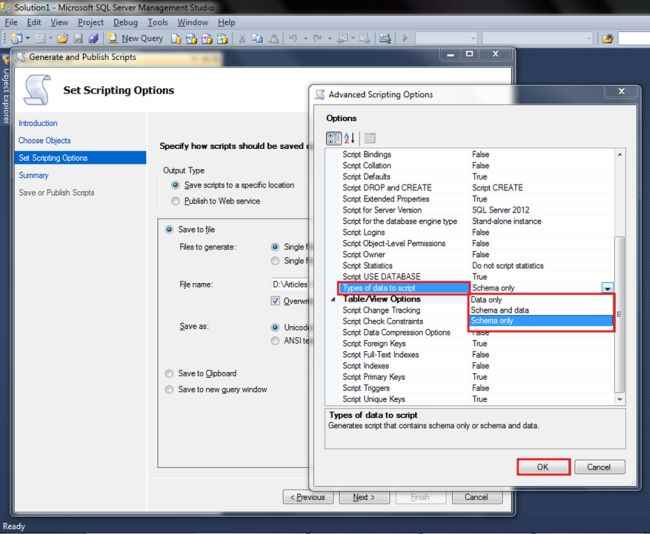Collapse the Table/View Options group
Image resolution: width=650 pixels, height=534 pixels.
coord(333,299)
